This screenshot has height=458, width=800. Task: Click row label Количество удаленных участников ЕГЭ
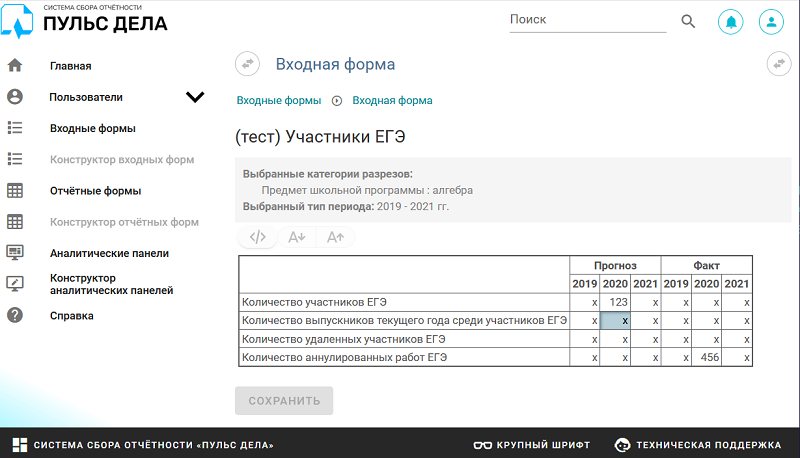pos(343,339)
